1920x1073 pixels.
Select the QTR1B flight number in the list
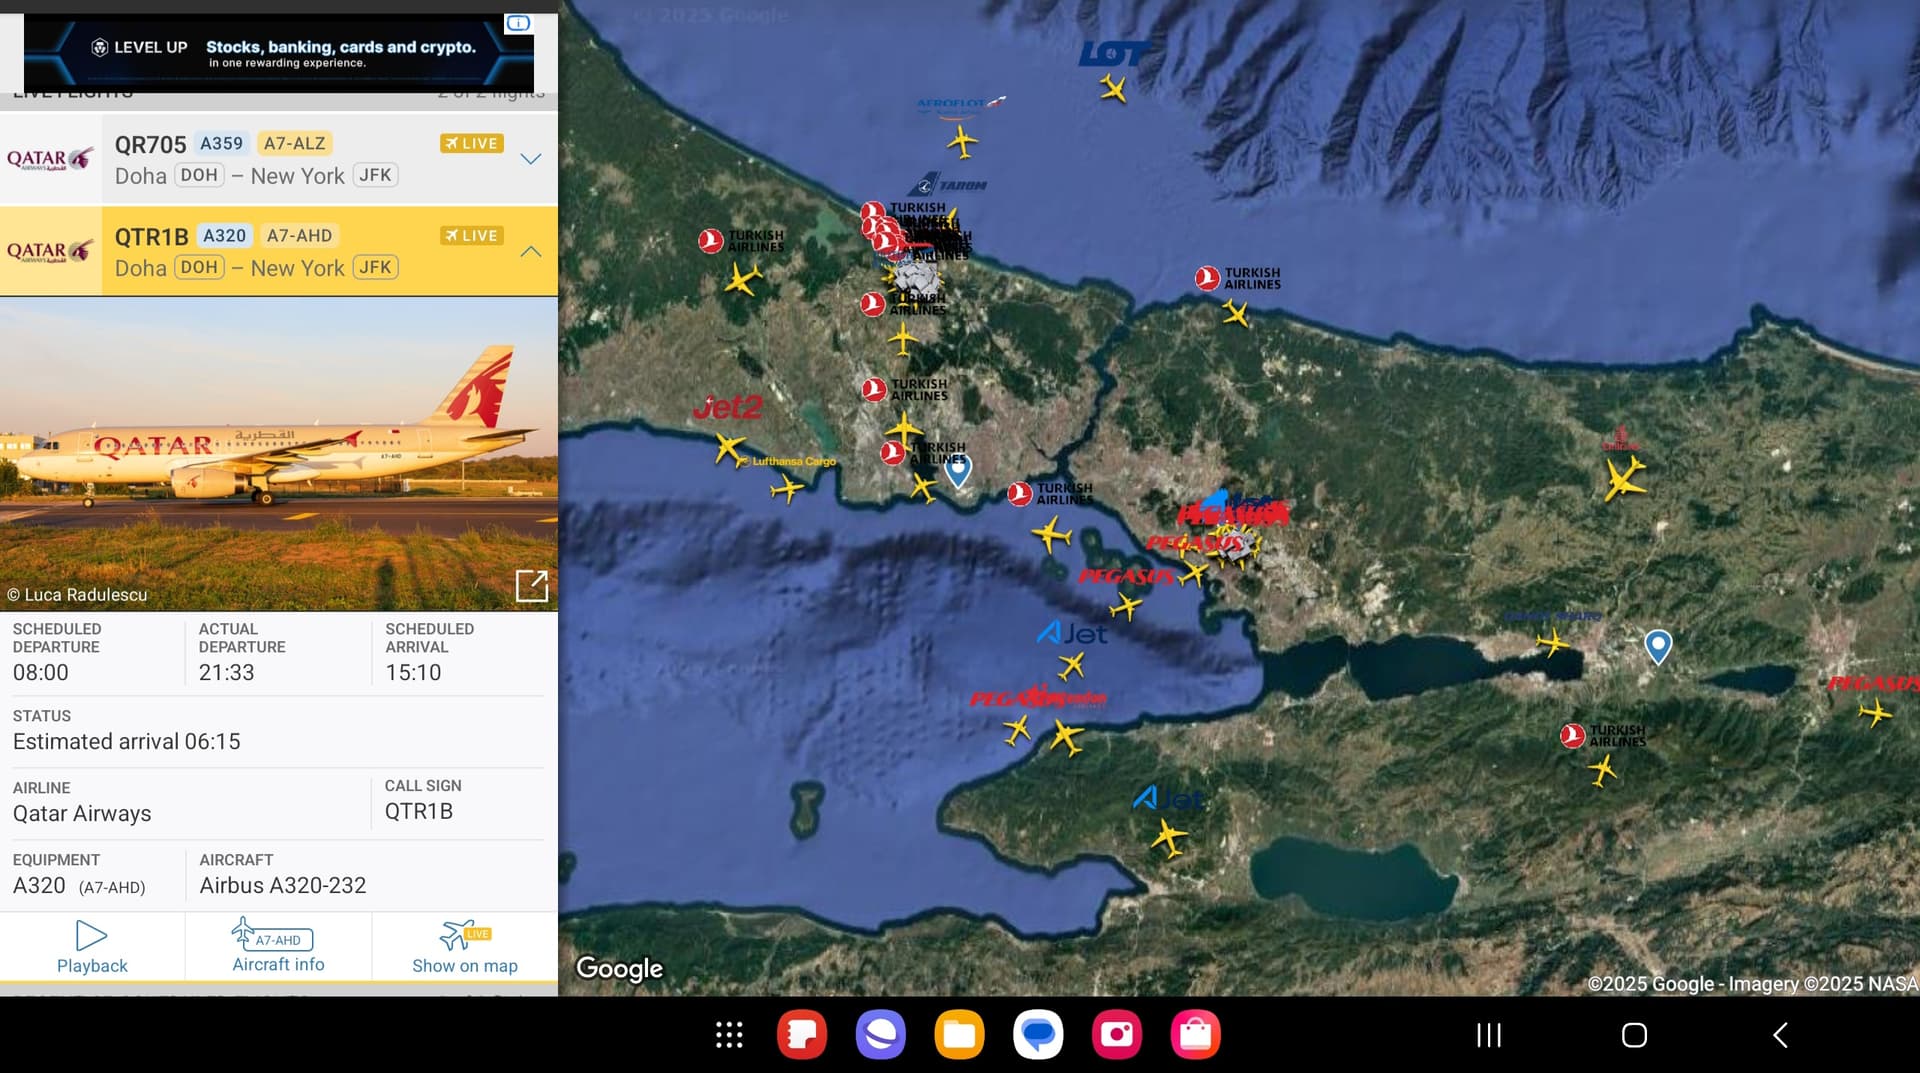click(152, 237)
